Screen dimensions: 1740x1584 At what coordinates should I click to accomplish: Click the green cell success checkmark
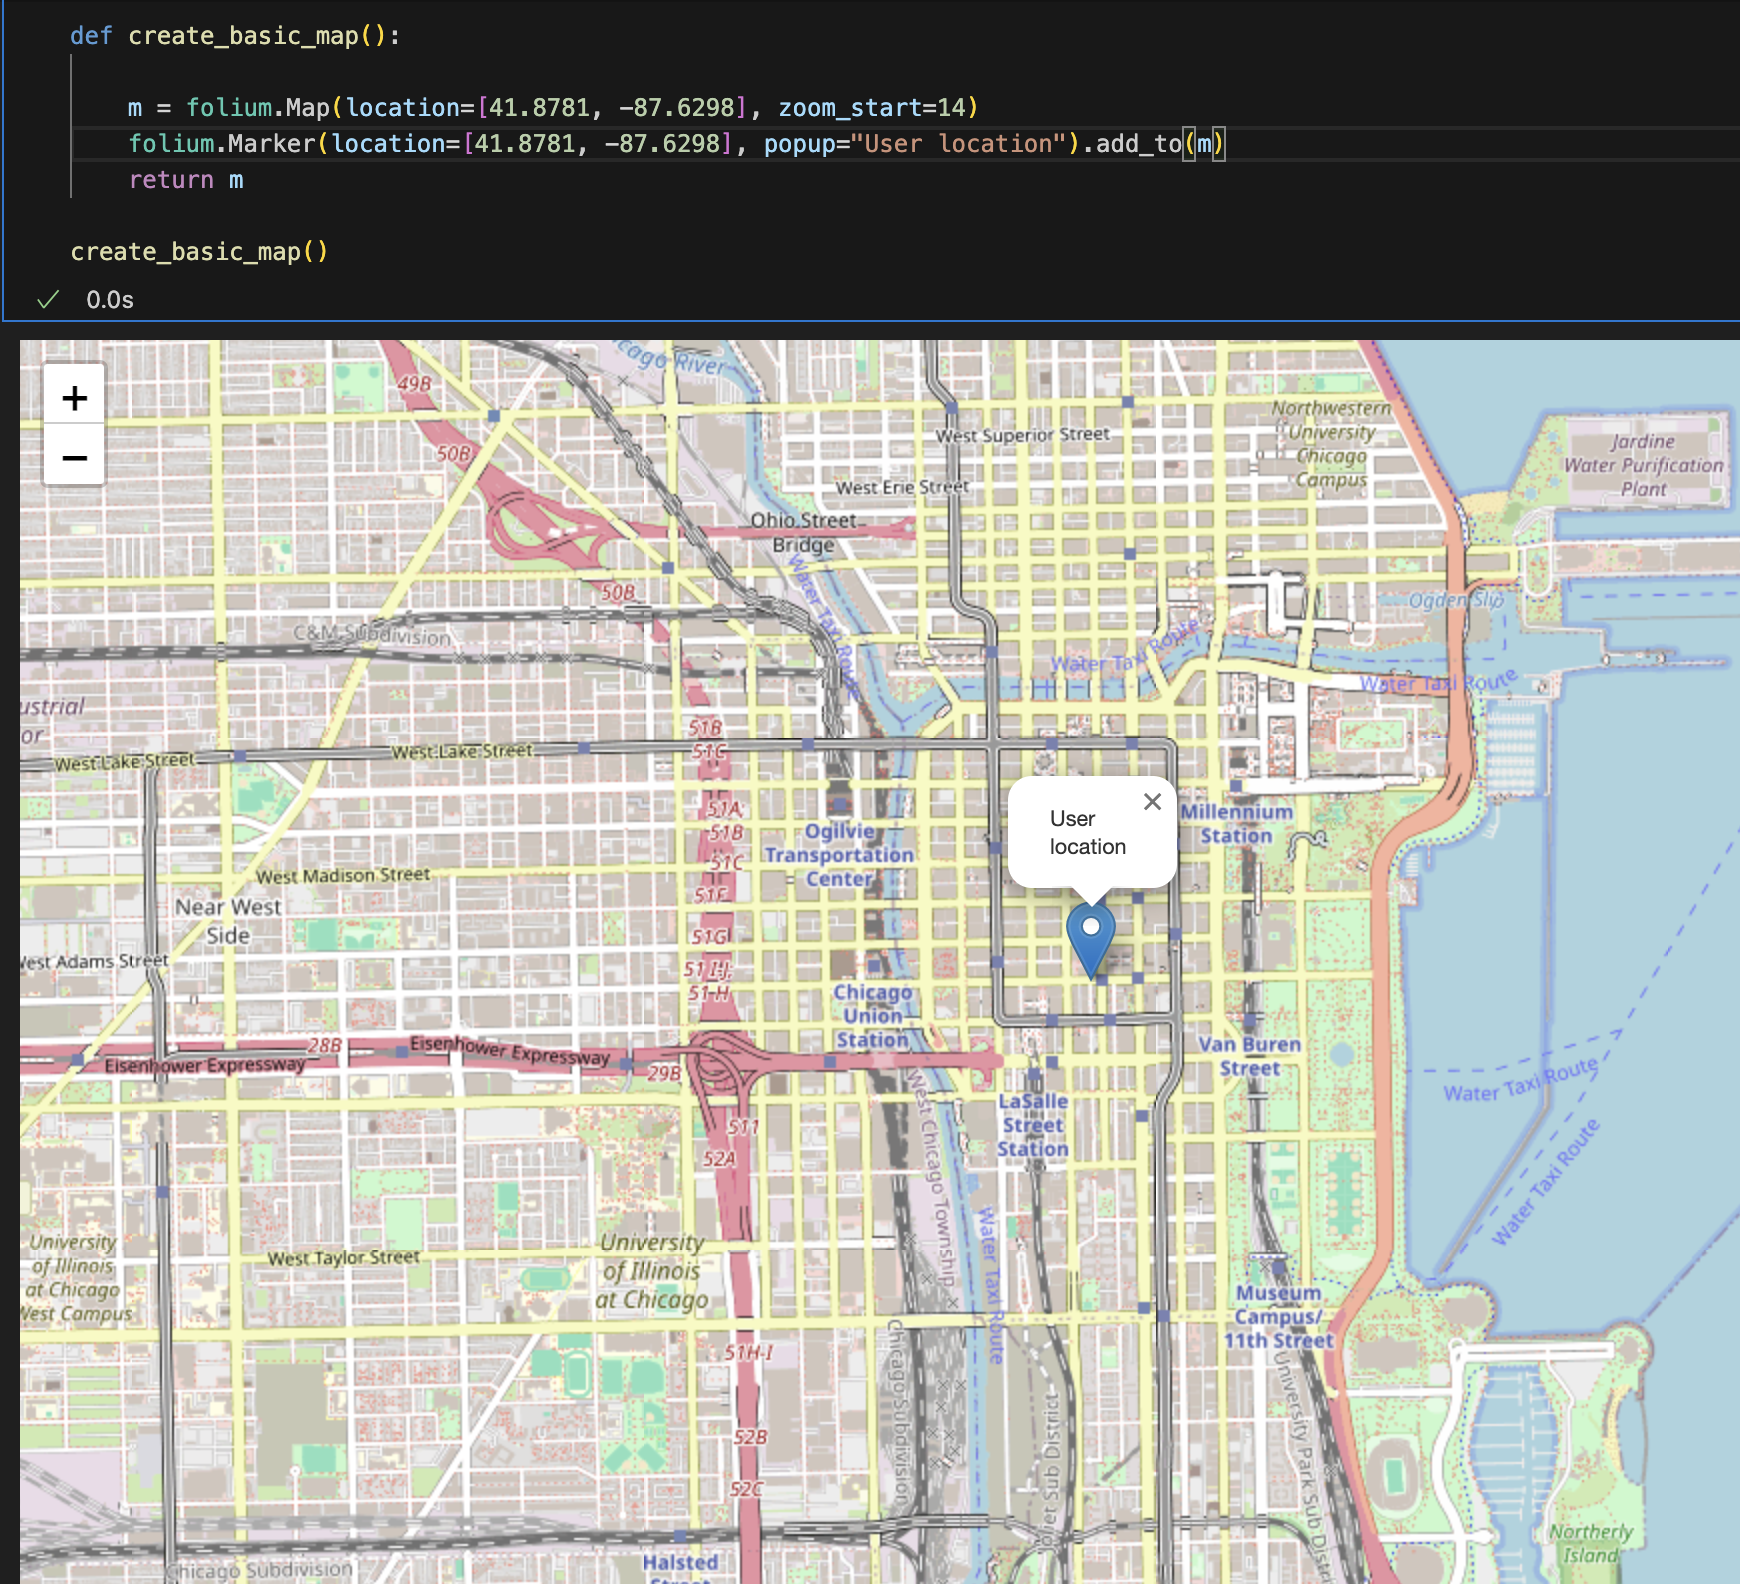(48, 299)
